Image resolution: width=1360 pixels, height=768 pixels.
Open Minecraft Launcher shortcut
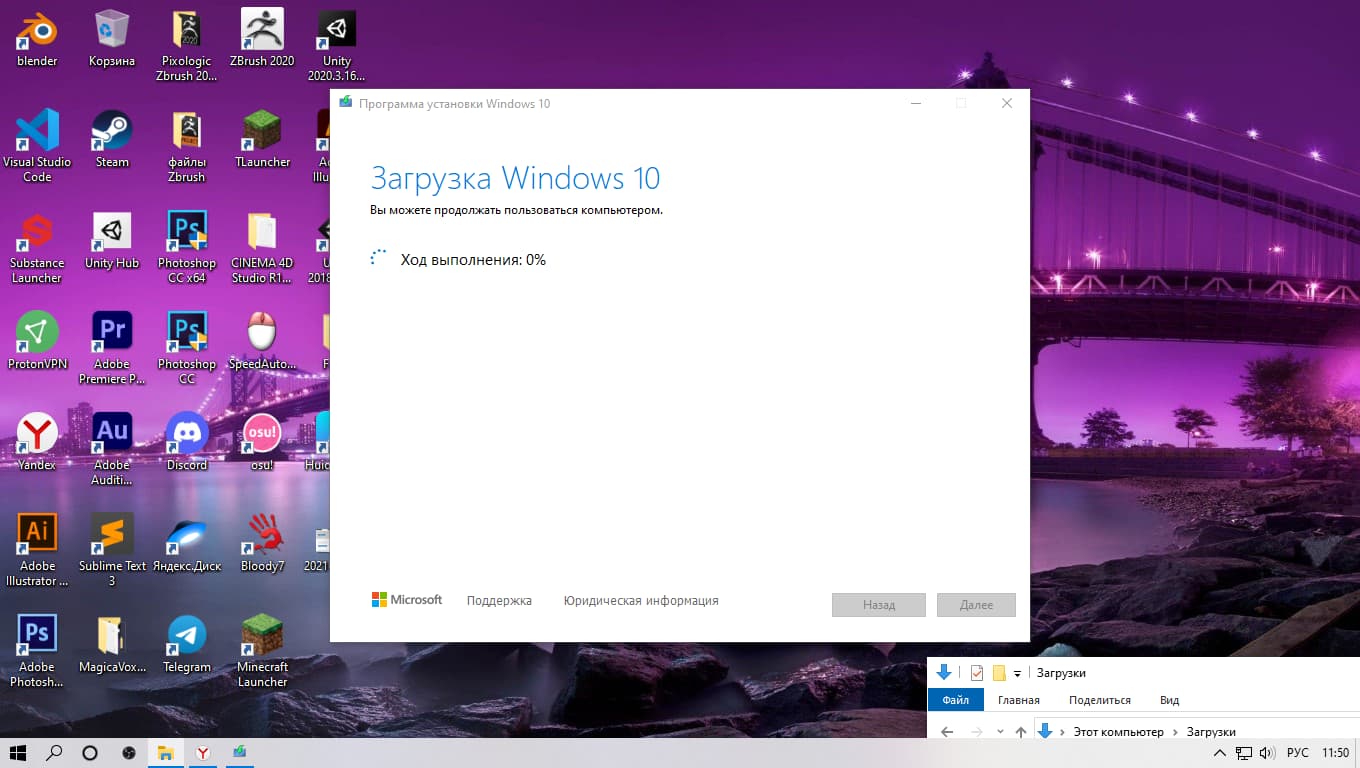[262, 651]
